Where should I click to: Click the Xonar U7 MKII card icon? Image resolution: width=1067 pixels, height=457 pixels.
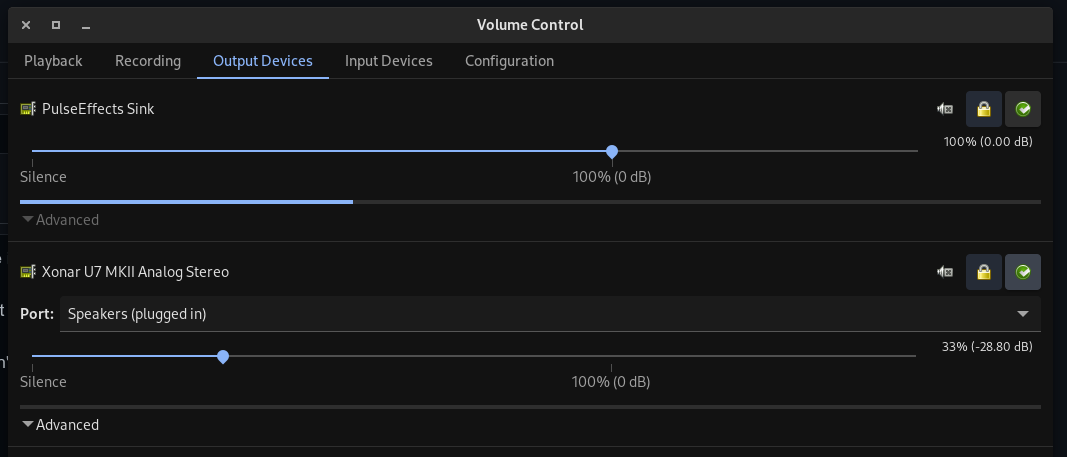pos(28,272)
